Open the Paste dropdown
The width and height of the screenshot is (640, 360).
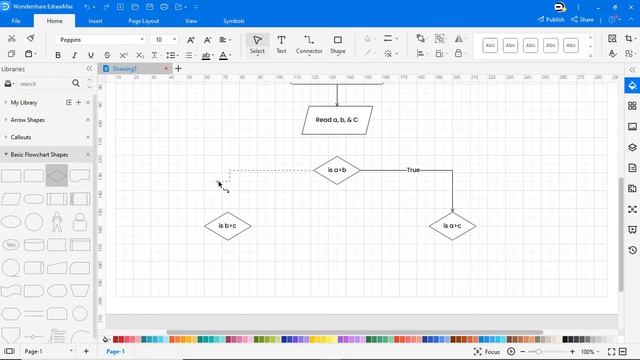tap(31, 54)
